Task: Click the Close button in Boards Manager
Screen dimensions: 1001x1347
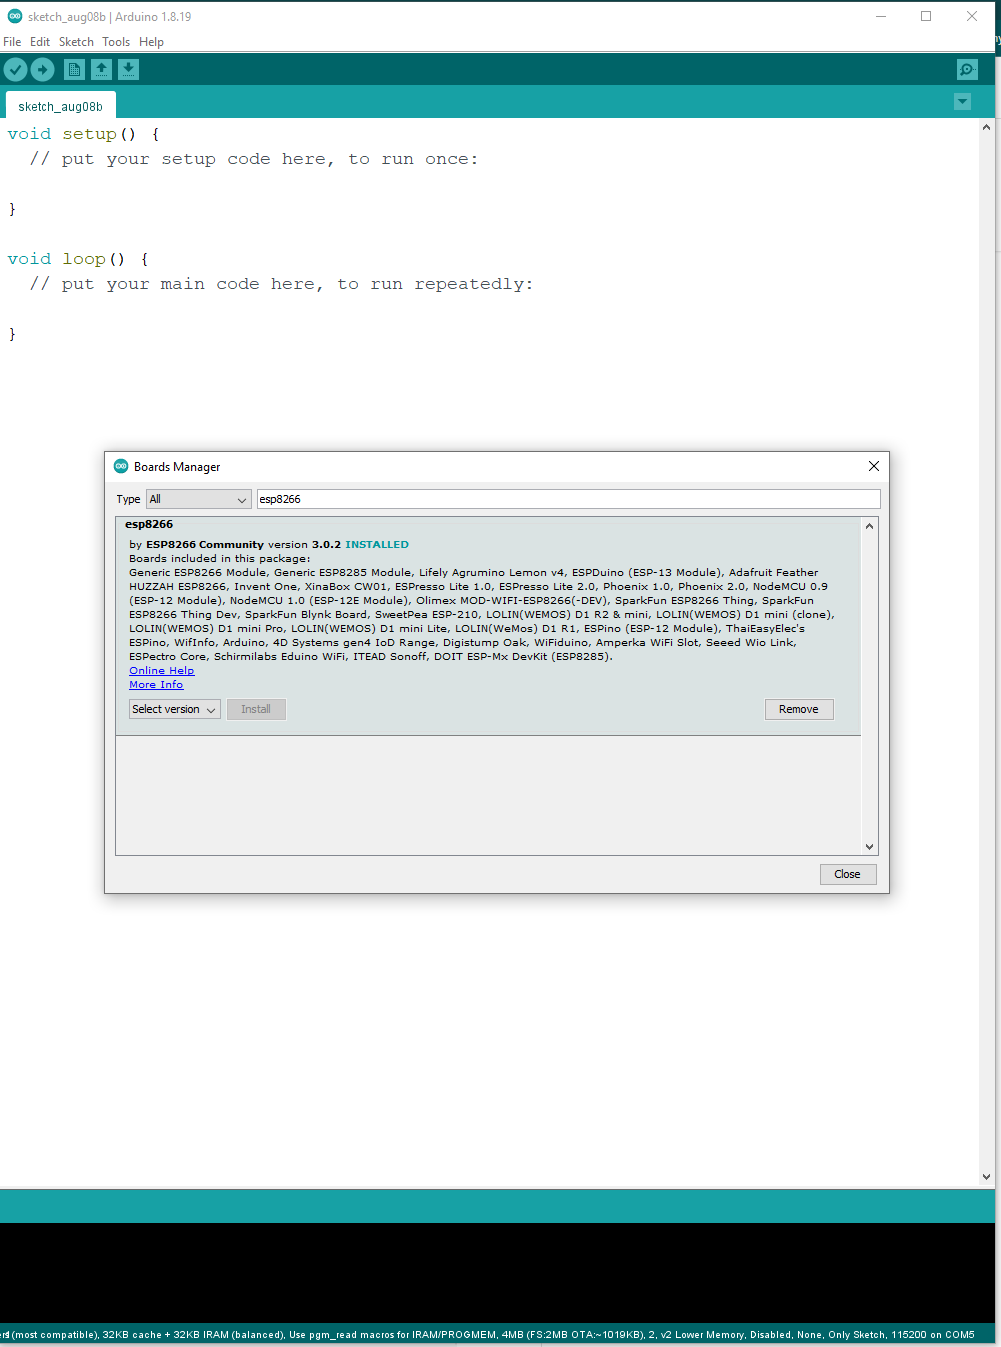Action: [x=847, y=874]
